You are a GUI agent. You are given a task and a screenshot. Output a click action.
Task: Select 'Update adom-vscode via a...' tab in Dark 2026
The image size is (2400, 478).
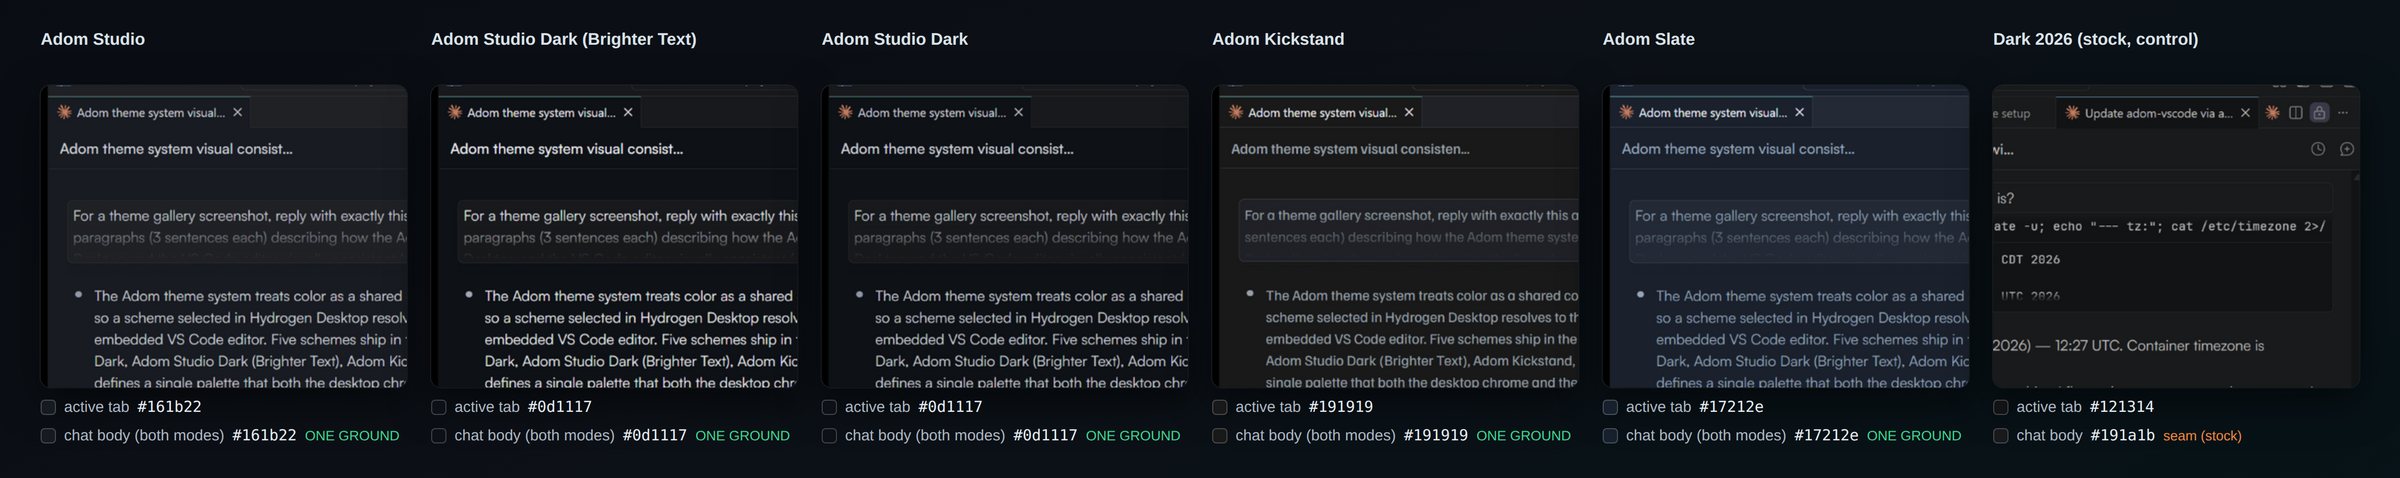(x=2158, y=113)
